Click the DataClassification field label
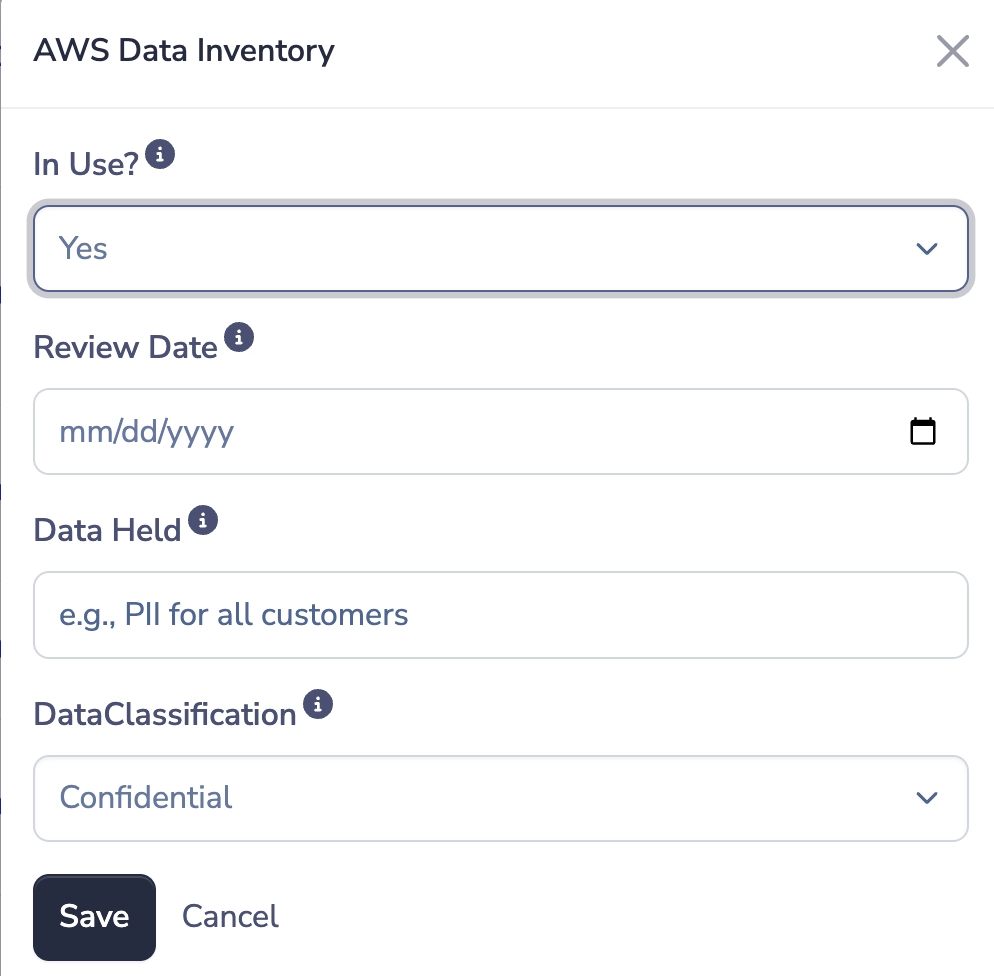This screenshot has height=976, width=994. pos(165,714)
